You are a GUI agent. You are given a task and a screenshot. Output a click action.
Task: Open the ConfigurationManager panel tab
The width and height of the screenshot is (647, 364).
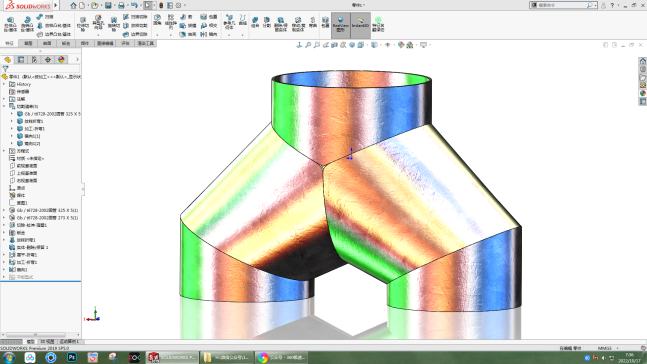pos(34,60)
